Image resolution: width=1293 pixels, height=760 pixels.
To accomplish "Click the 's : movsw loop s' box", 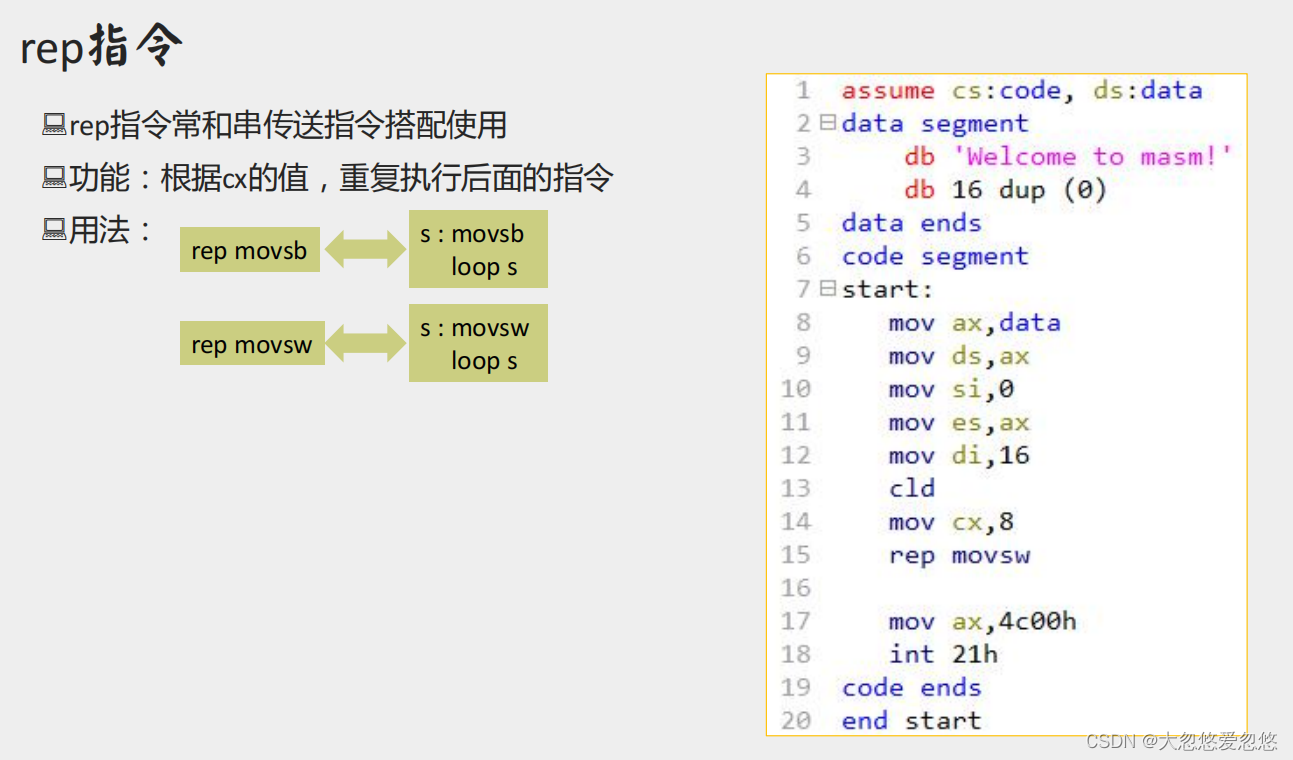I will click(478, 343).
